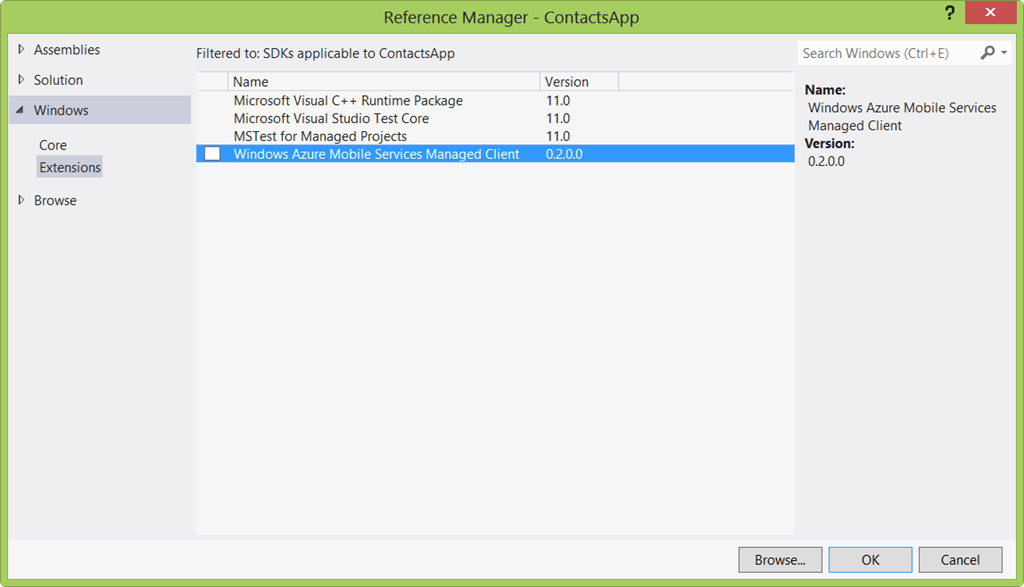This screenshot has width=1024, height=587.
Task: Select the Browse category
Action: 55,200
